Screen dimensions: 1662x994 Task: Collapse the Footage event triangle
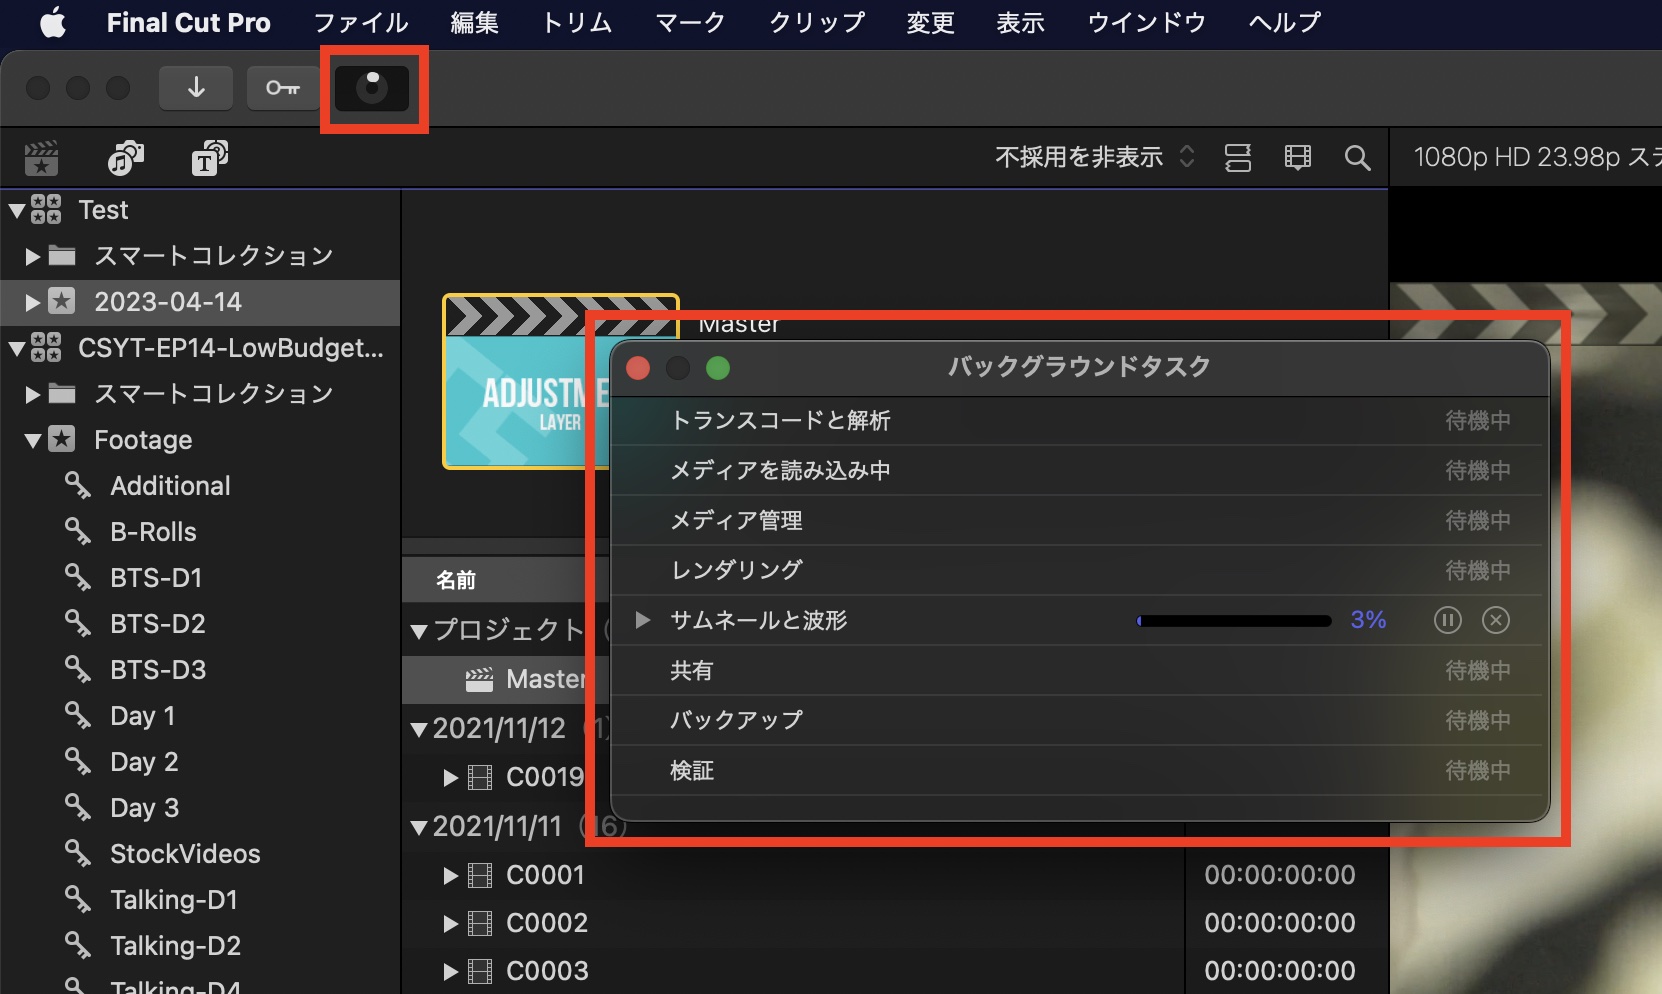pyautogui.click(x=32, y=440)
